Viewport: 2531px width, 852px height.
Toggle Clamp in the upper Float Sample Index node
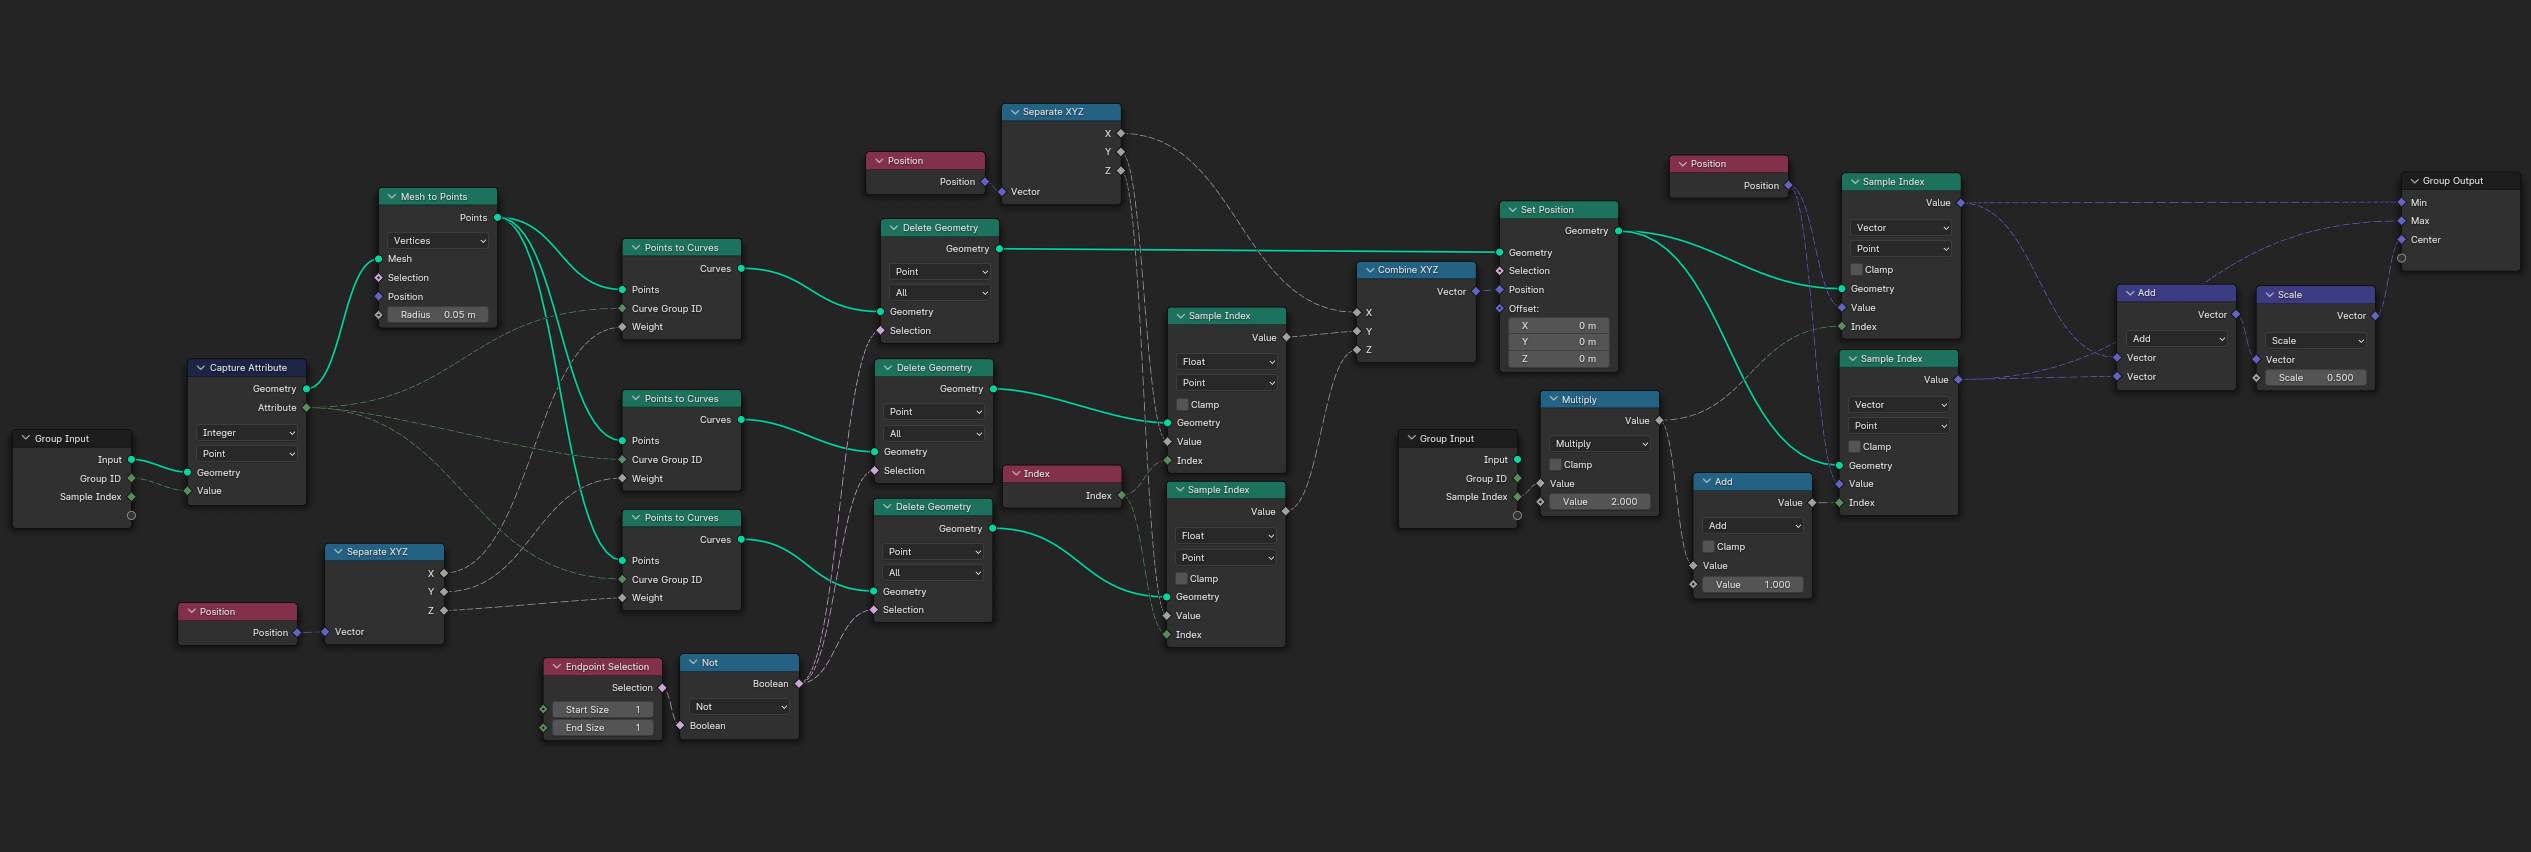(x=1183, y=405)
